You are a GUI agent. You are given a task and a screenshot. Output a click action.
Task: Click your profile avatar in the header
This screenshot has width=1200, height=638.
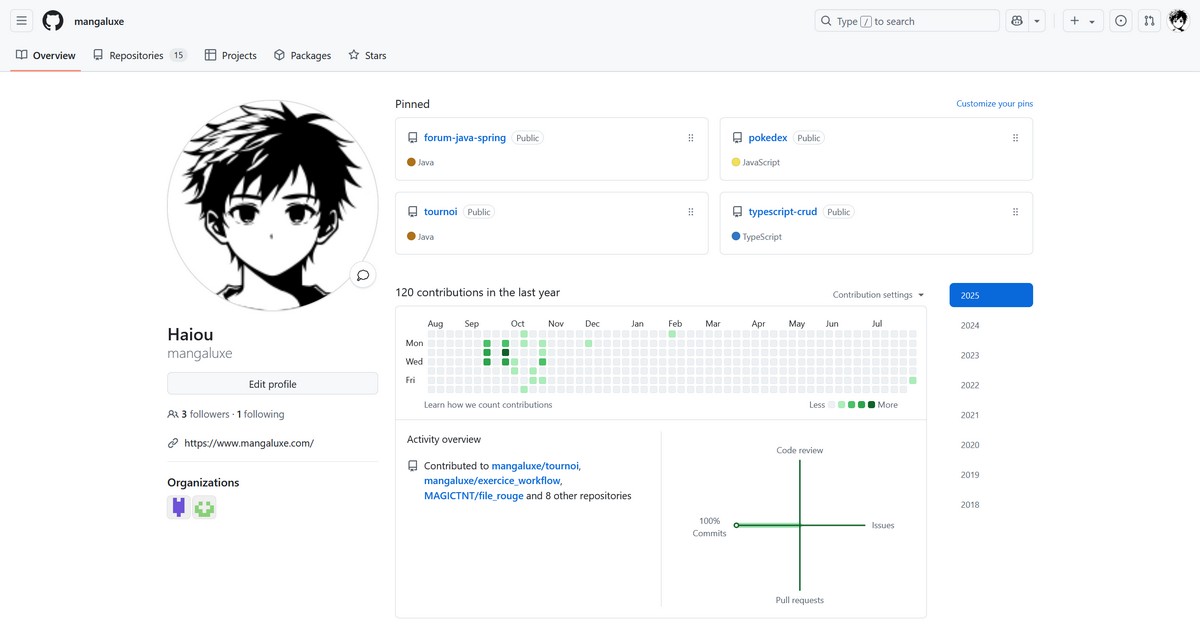[x=1177, y=20]
